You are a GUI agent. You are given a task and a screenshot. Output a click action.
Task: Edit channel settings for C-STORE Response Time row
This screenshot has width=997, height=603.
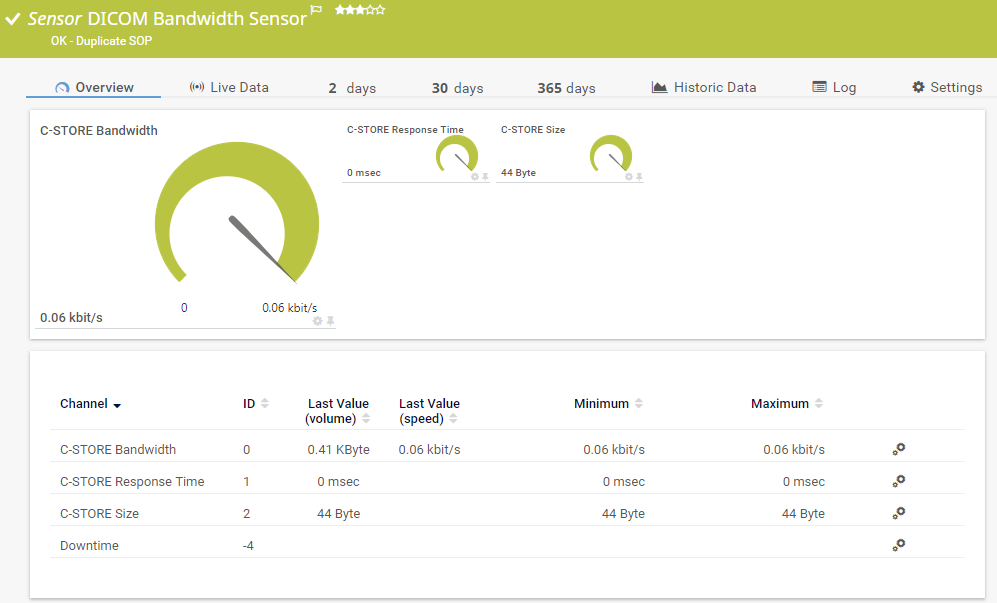898,481
